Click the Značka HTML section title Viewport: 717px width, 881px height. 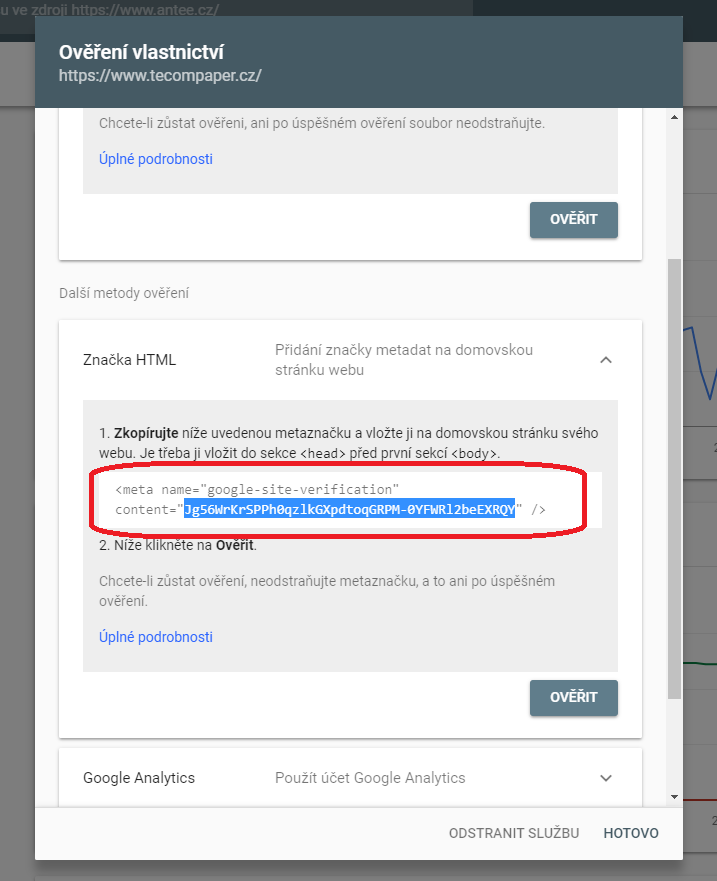[129, 360]
